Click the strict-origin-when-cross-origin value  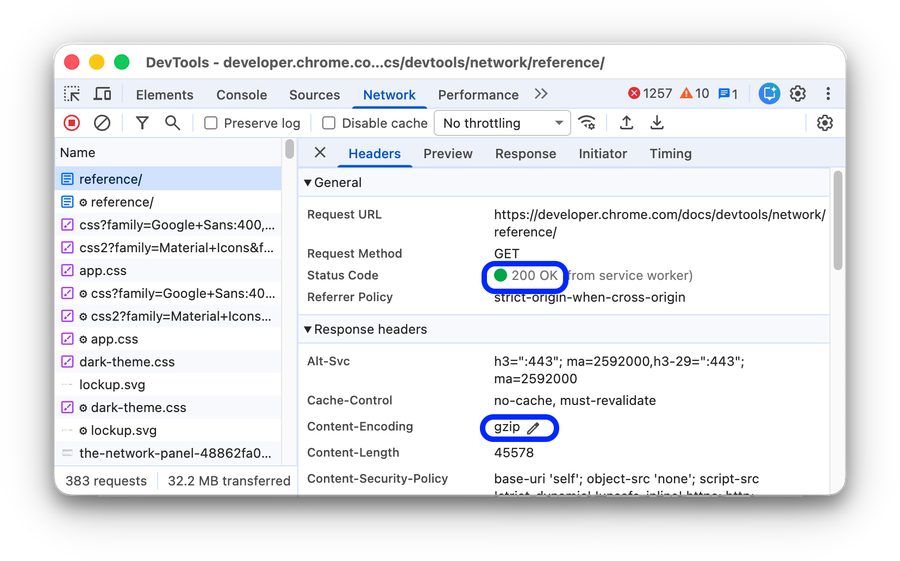[x=589, y=297]
